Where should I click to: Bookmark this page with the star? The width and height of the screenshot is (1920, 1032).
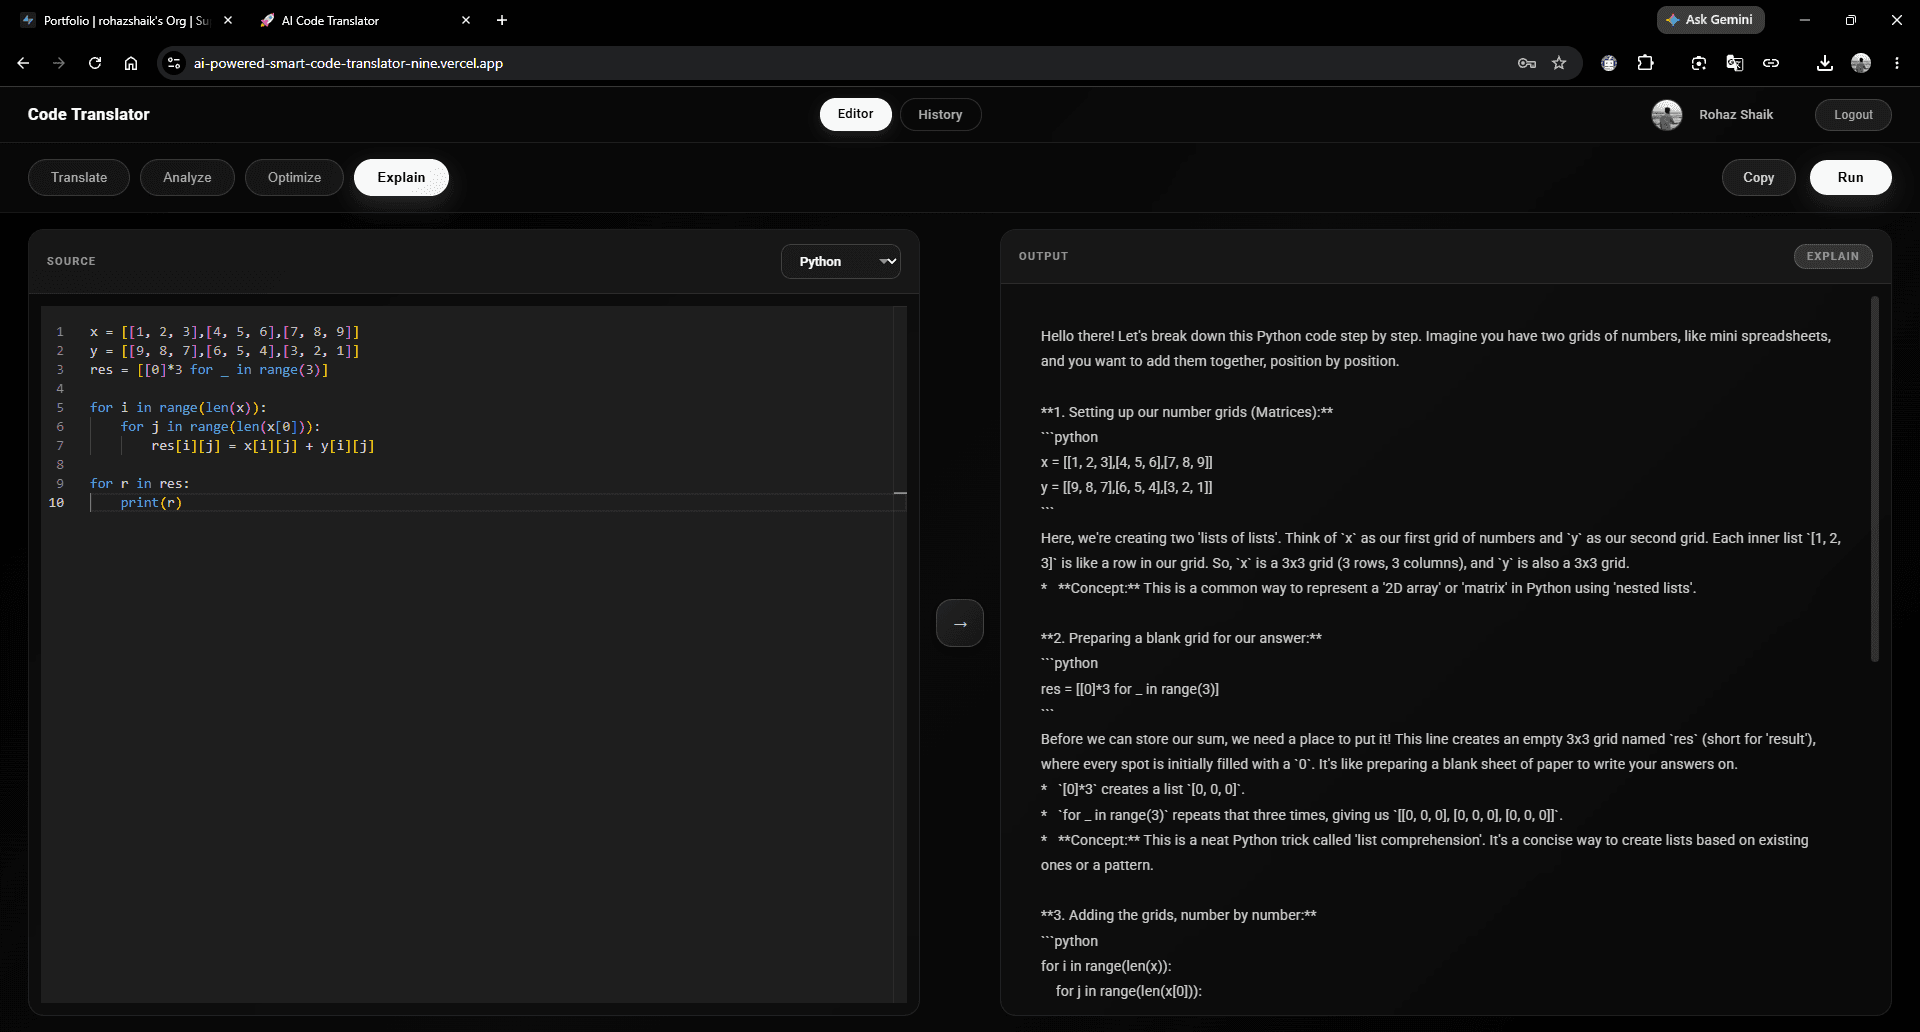(1559, 63)
